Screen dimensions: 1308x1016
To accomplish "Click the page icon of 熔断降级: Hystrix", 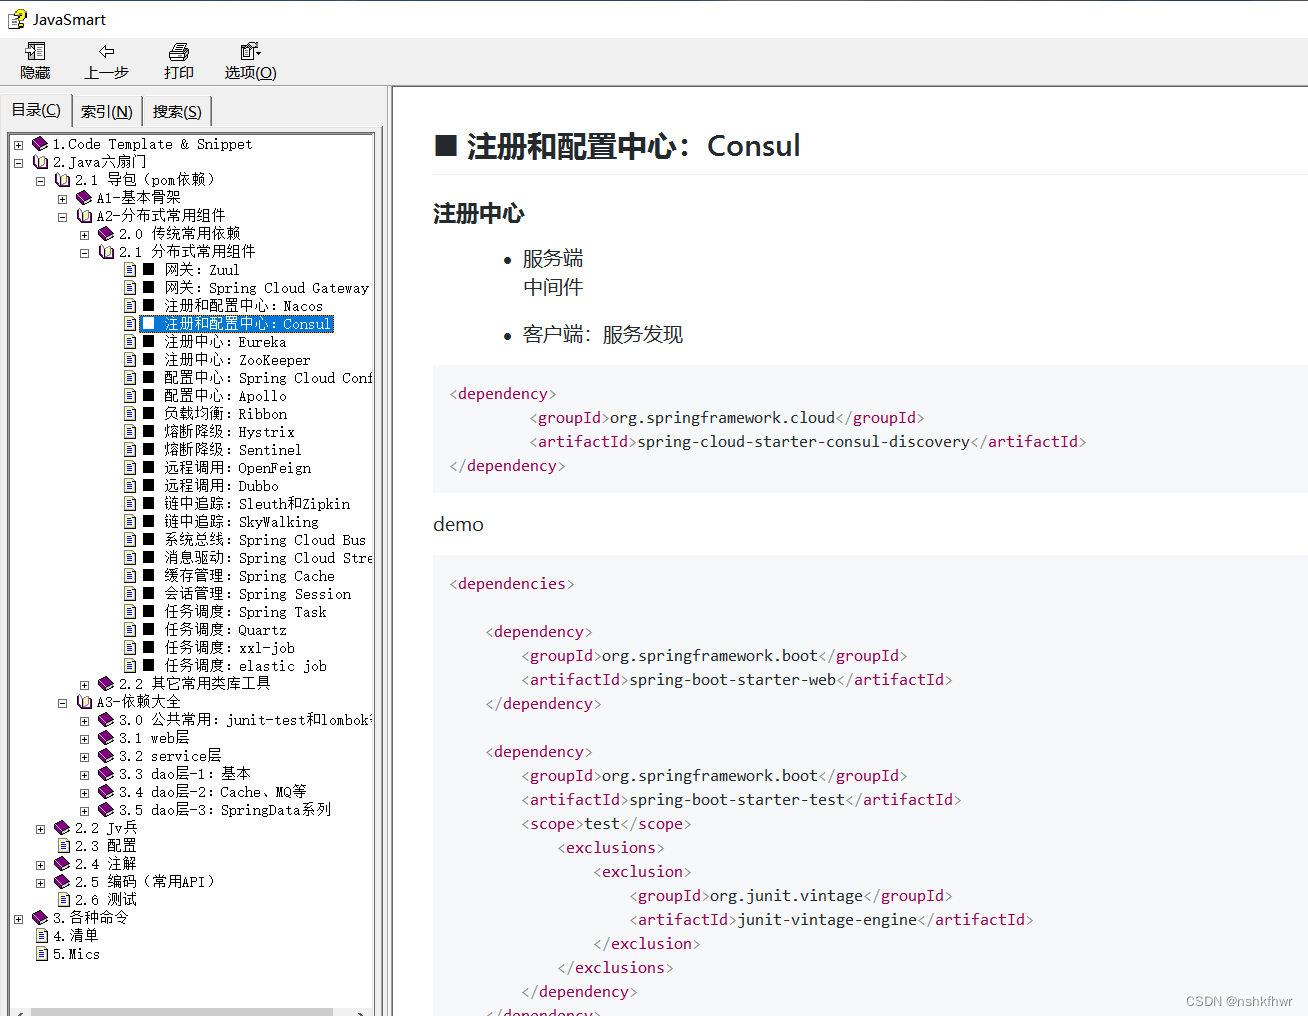I will (130, 432).
